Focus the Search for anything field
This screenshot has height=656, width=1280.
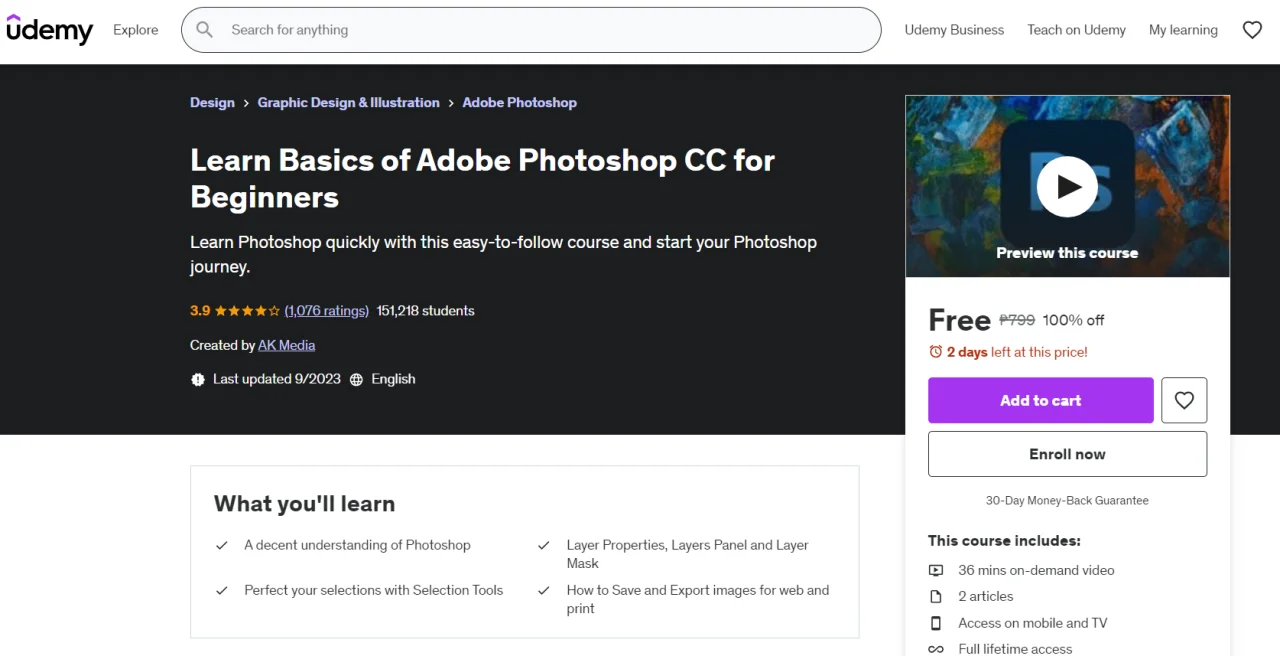[530, 30]
